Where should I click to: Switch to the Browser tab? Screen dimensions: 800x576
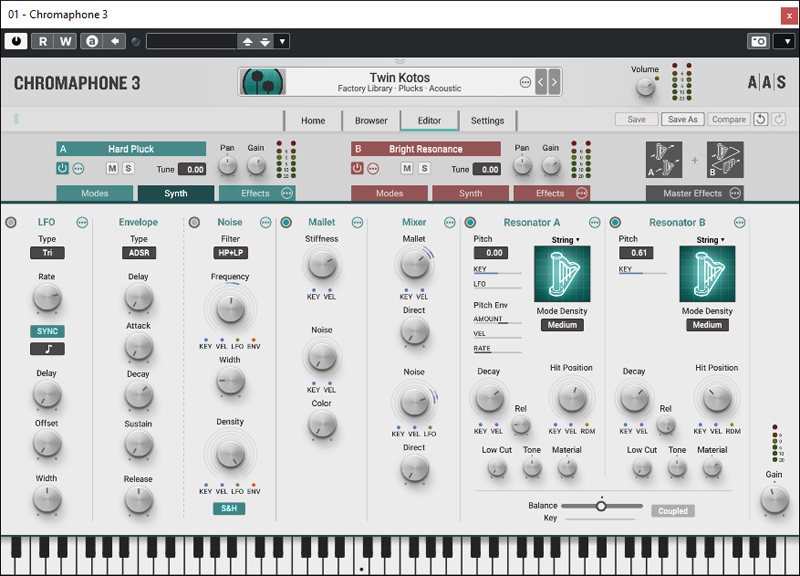pyautogui.click(x=371, y=120)
